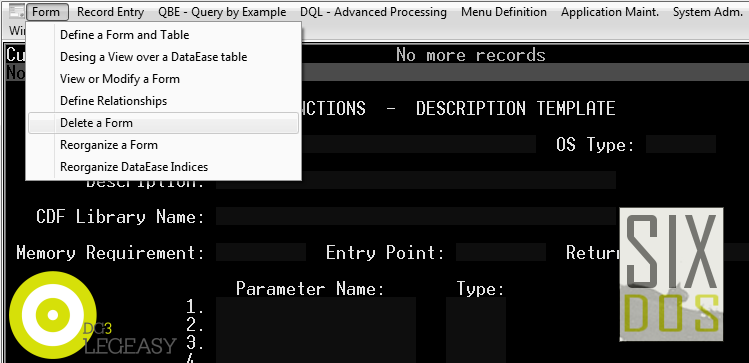Image resolution: width=749 pixels, height=363 pixels.
Task: Click the OS Type input field
Action: [681, 144]
